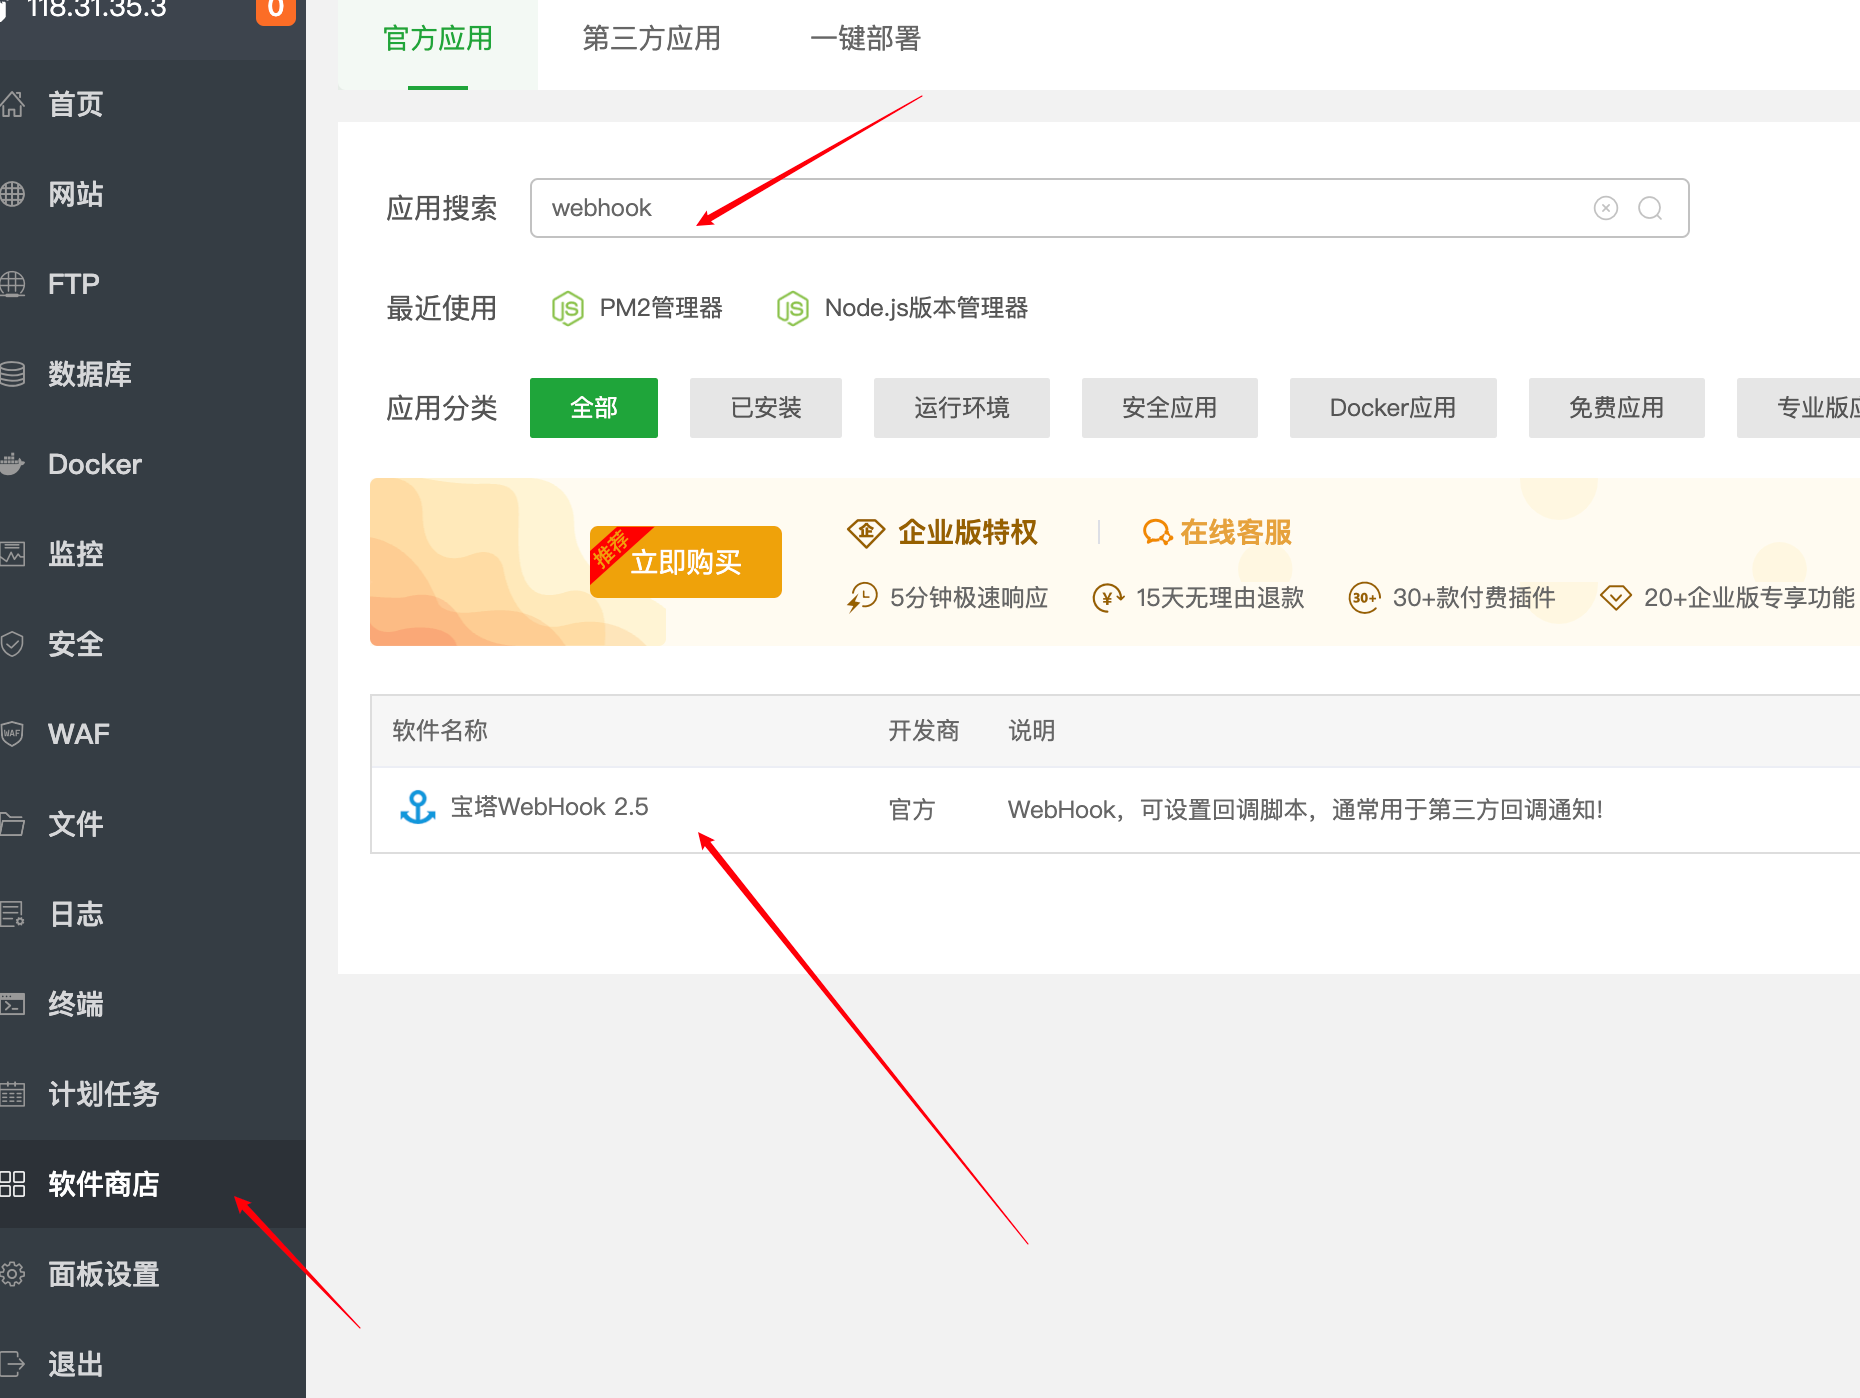1860x1398 pixels.
Task: Filter by 已安装 category
Action: [765, 408]
